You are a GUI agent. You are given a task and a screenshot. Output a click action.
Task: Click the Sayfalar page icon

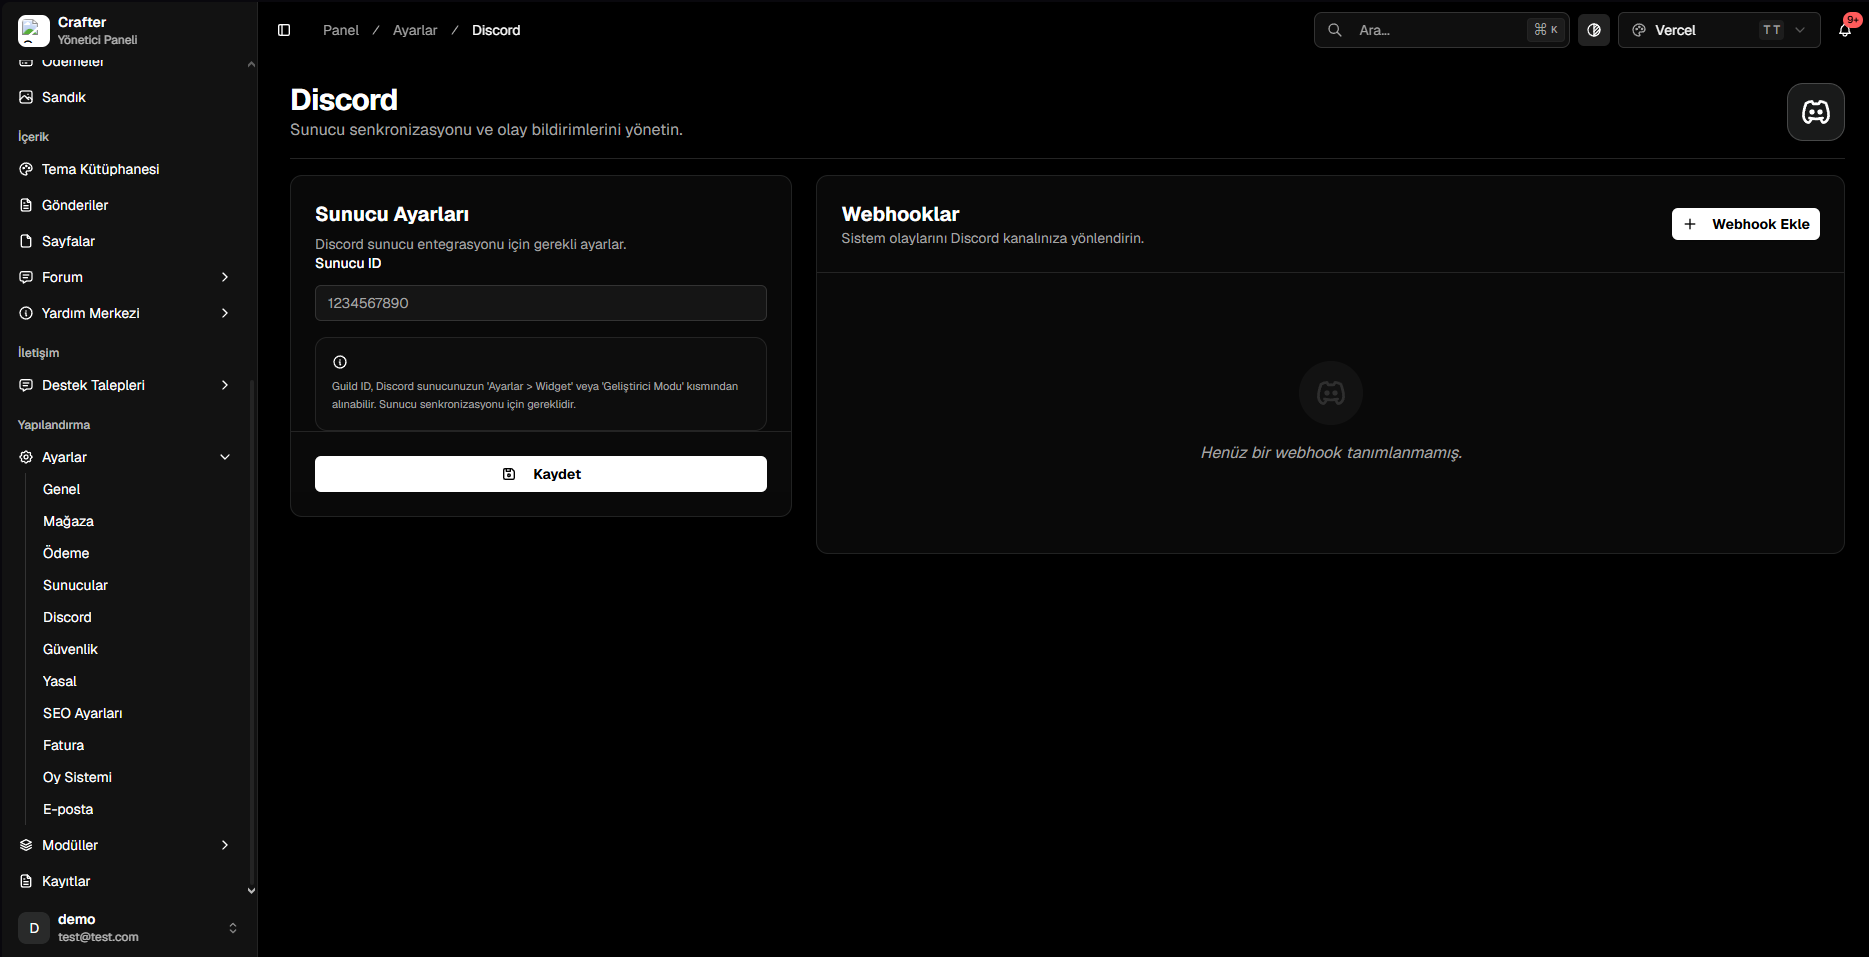[26, 241]
